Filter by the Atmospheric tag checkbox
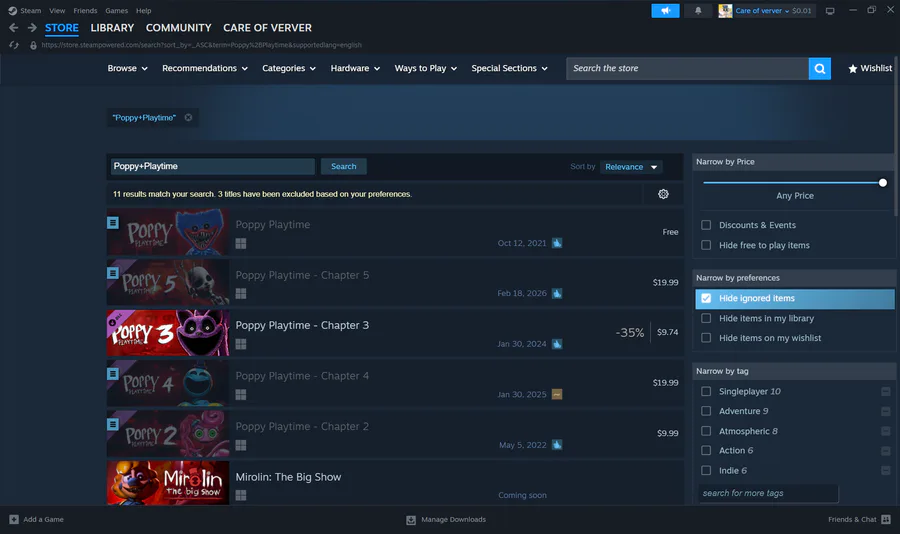 coord(706,431)
